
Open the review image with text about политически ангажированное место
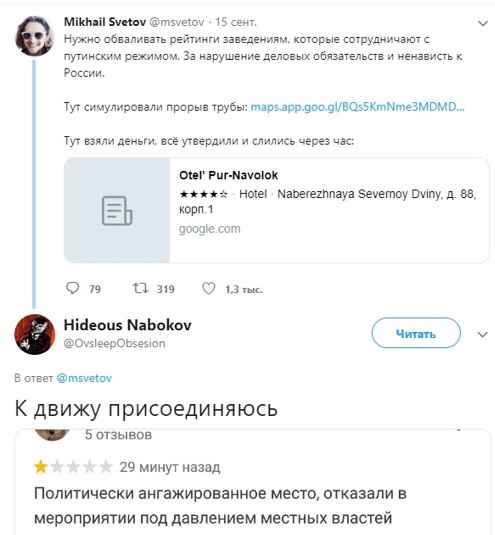[252, 482]
